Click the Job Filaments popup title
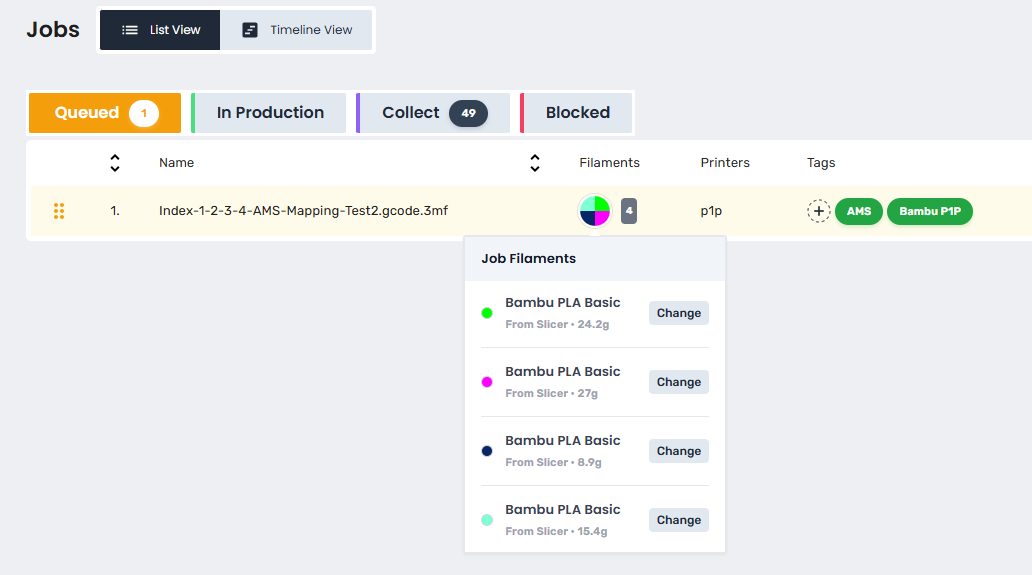This screenshot has width=1032, height=575. [529, 259]
